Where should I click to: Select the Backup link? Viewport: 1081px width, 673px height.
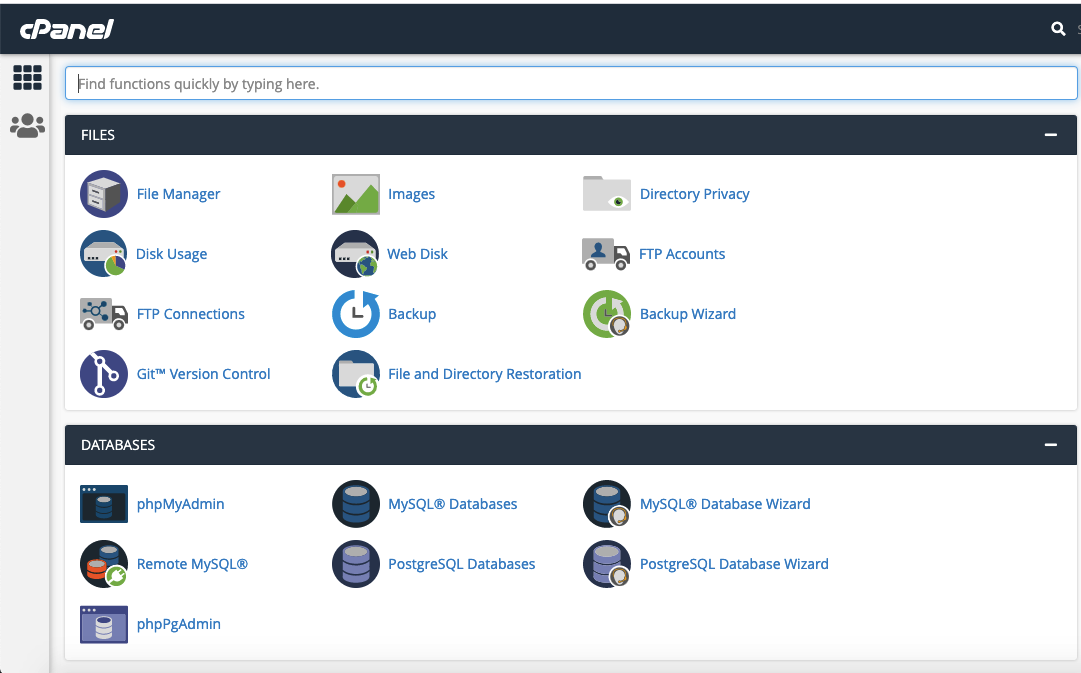[x=412, y=314]
